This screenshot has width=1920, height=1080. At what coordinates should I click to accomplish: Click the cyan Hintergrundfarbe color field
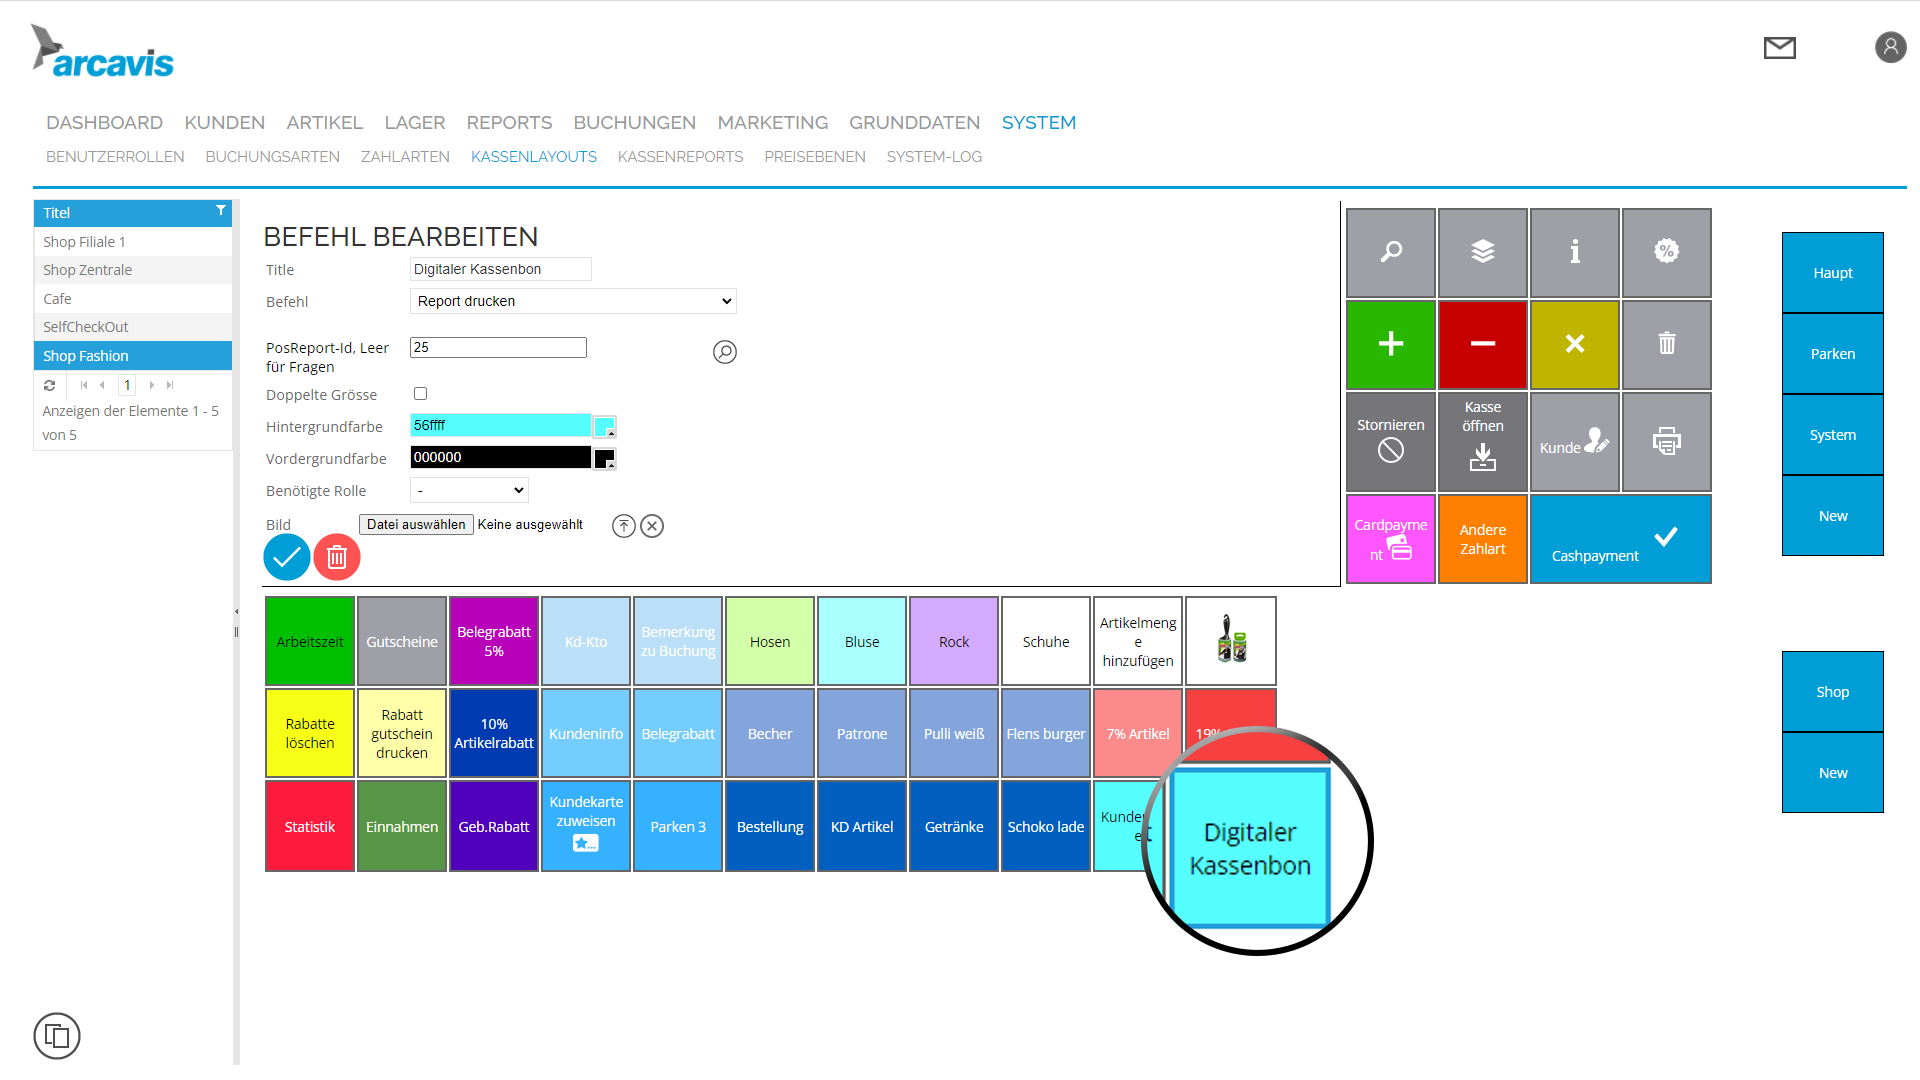pyautogui.click(x=500, y=425)
